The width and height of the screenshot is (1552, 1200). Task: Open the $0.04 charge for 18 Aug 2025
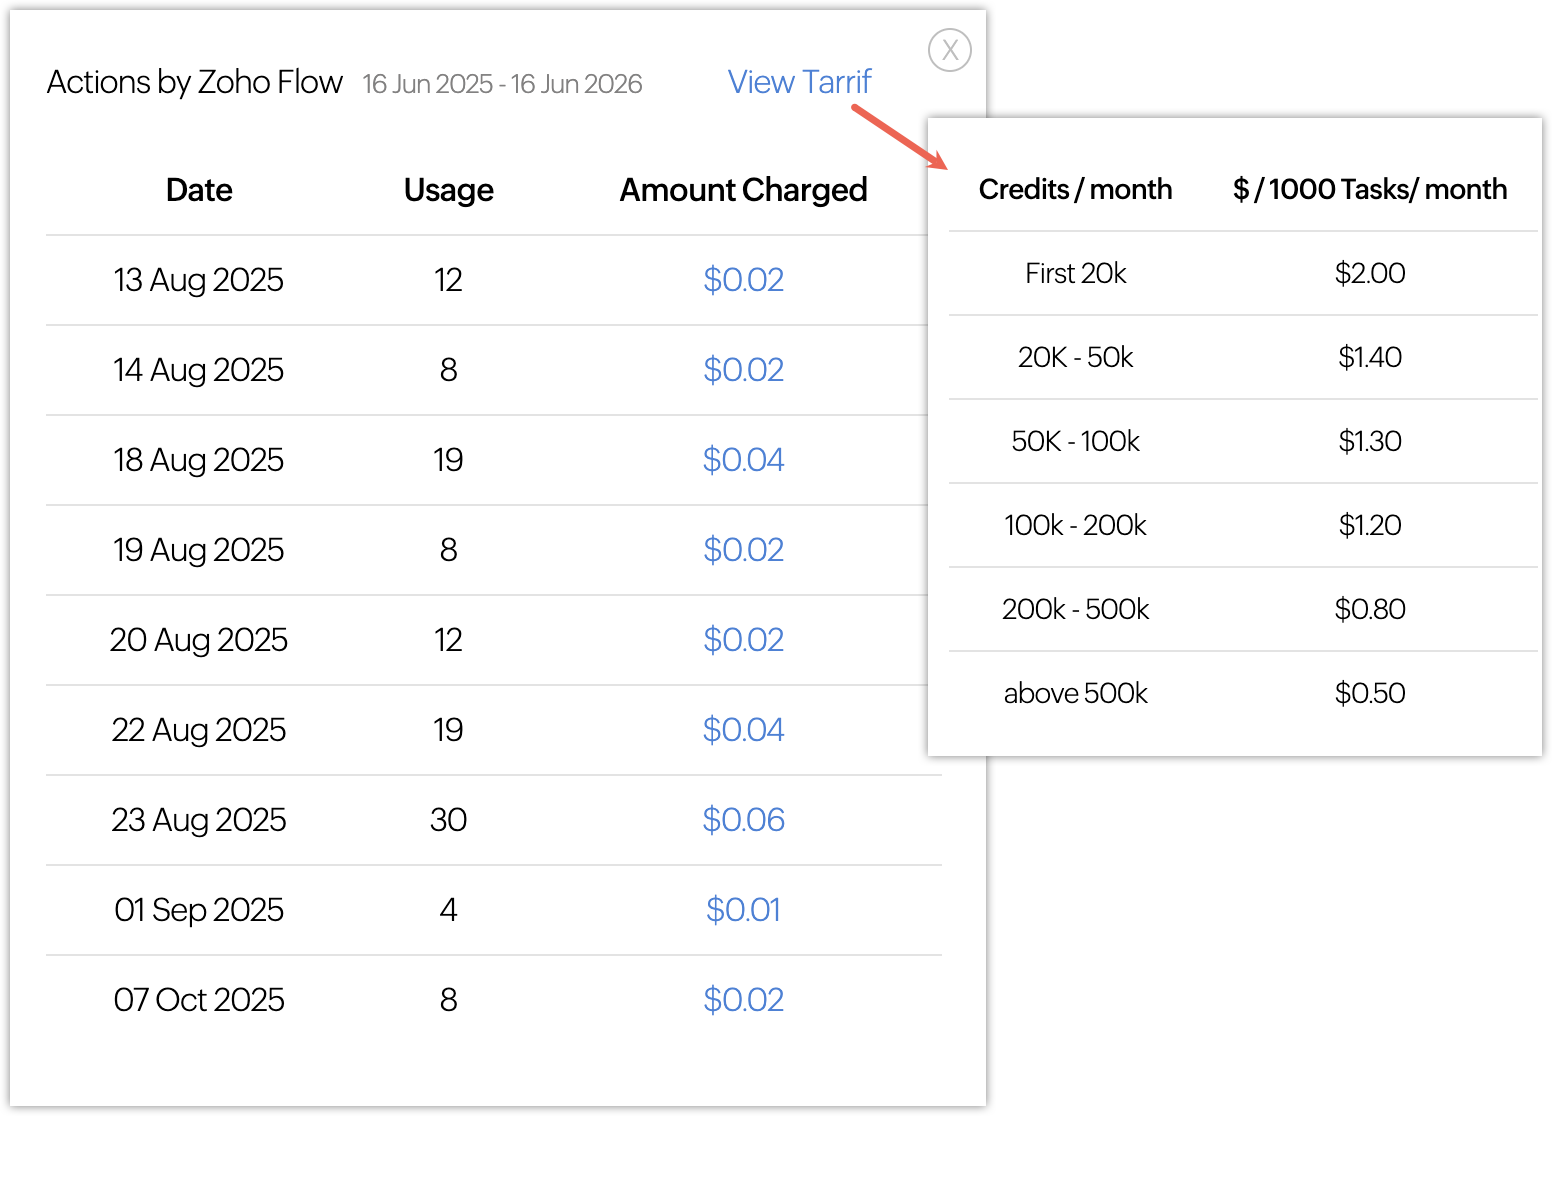743,460
